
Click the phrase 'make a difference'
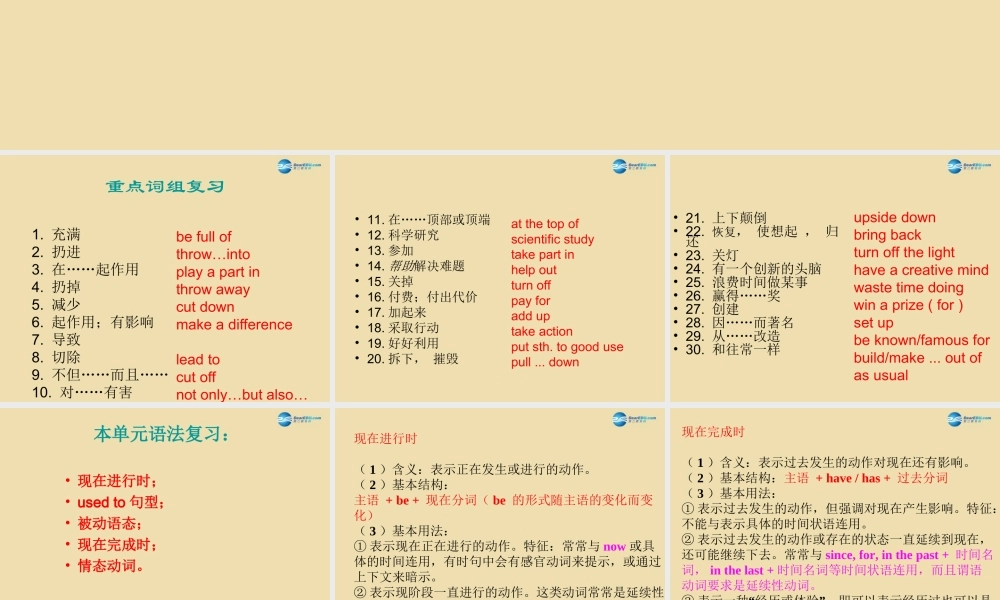(233, 324)
